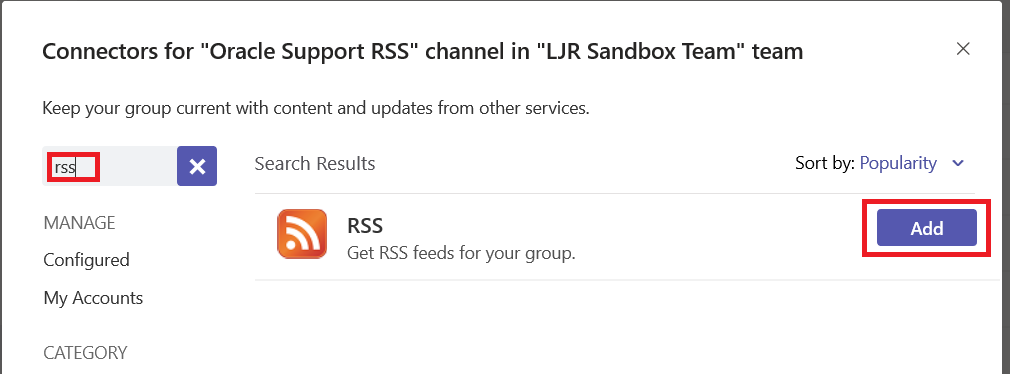1010x374 pixels.
Task: Click the 'Sort by:' label
Action: 825,164
